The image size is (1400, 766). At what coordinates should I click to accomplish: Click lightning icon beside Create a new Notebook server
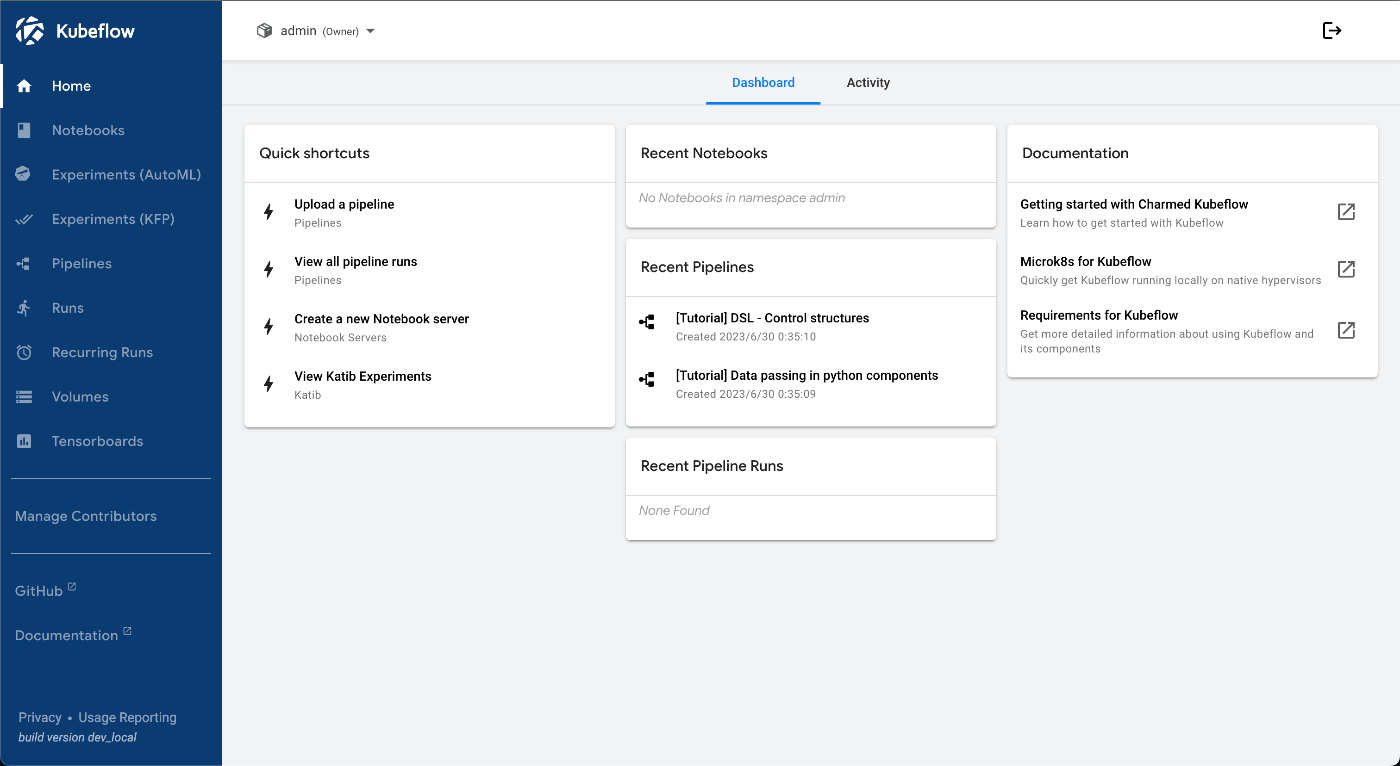(x=268, y=327)
